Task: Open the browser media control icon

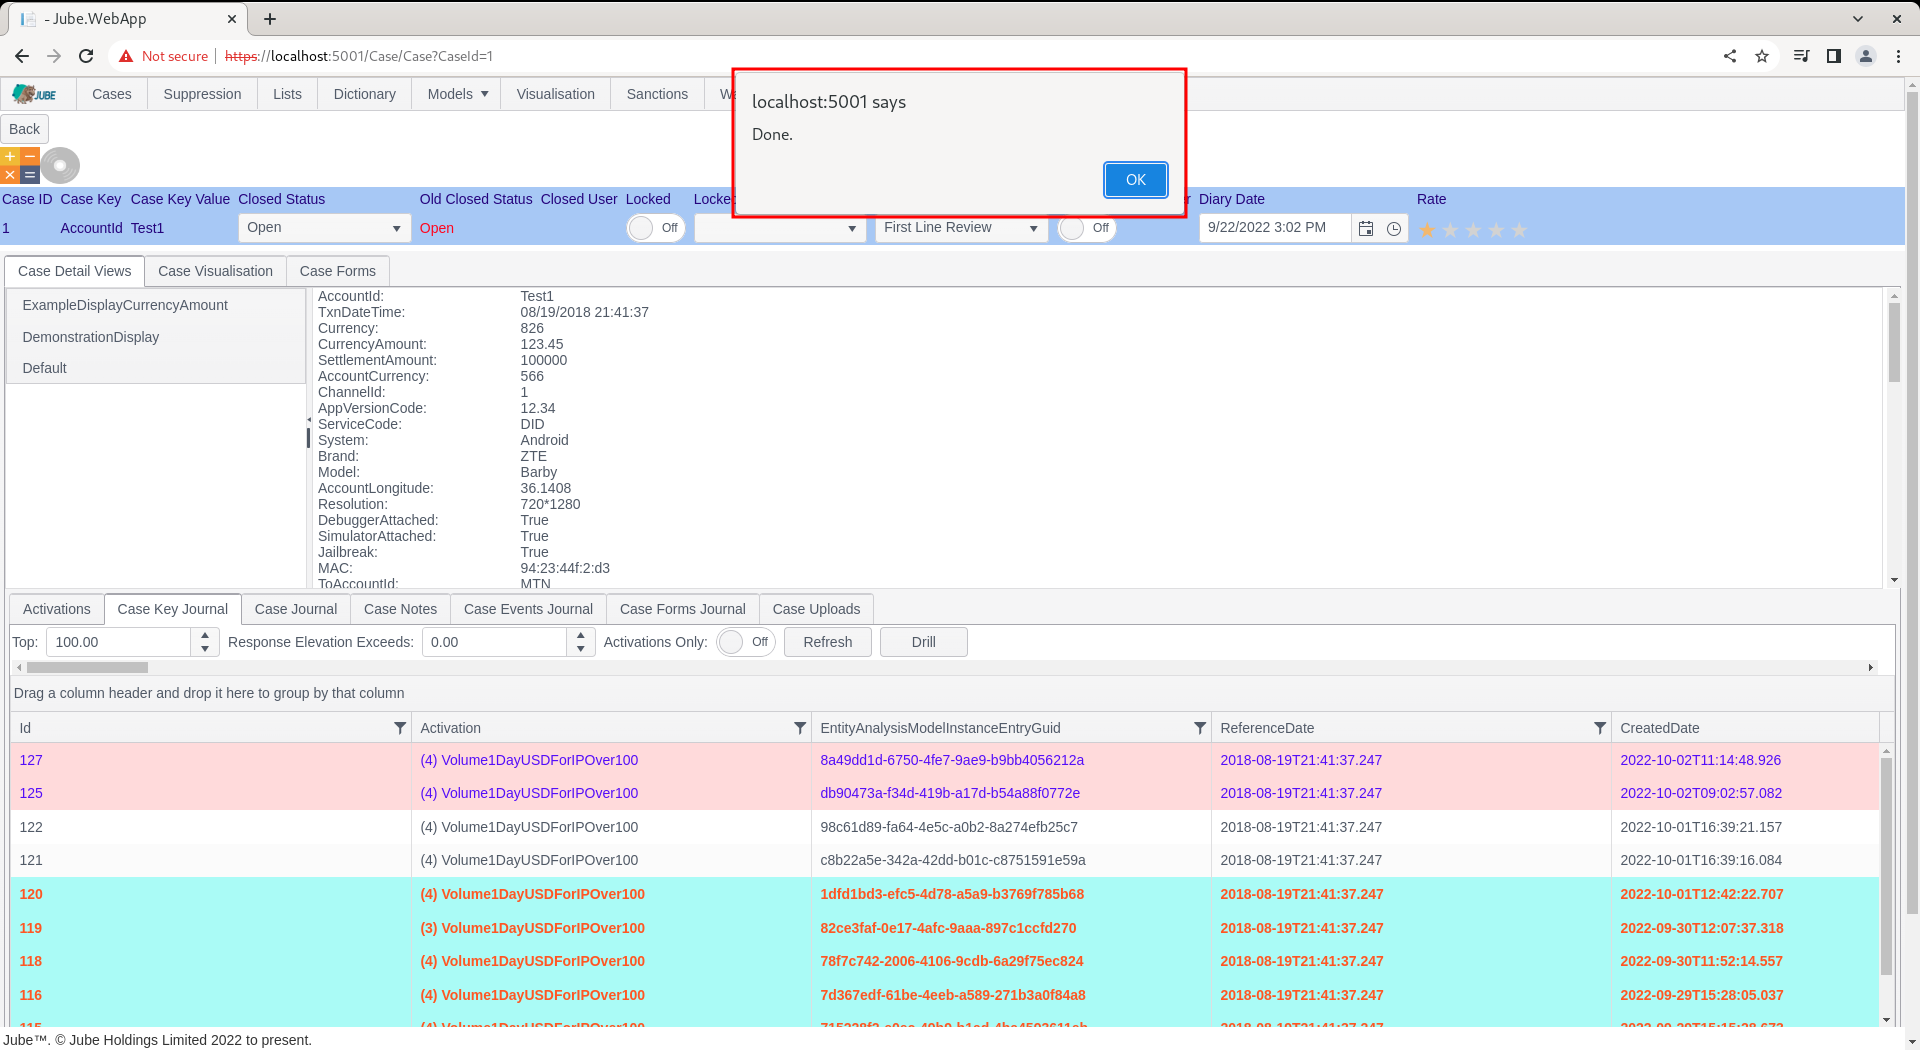Action: point(1801,56)
